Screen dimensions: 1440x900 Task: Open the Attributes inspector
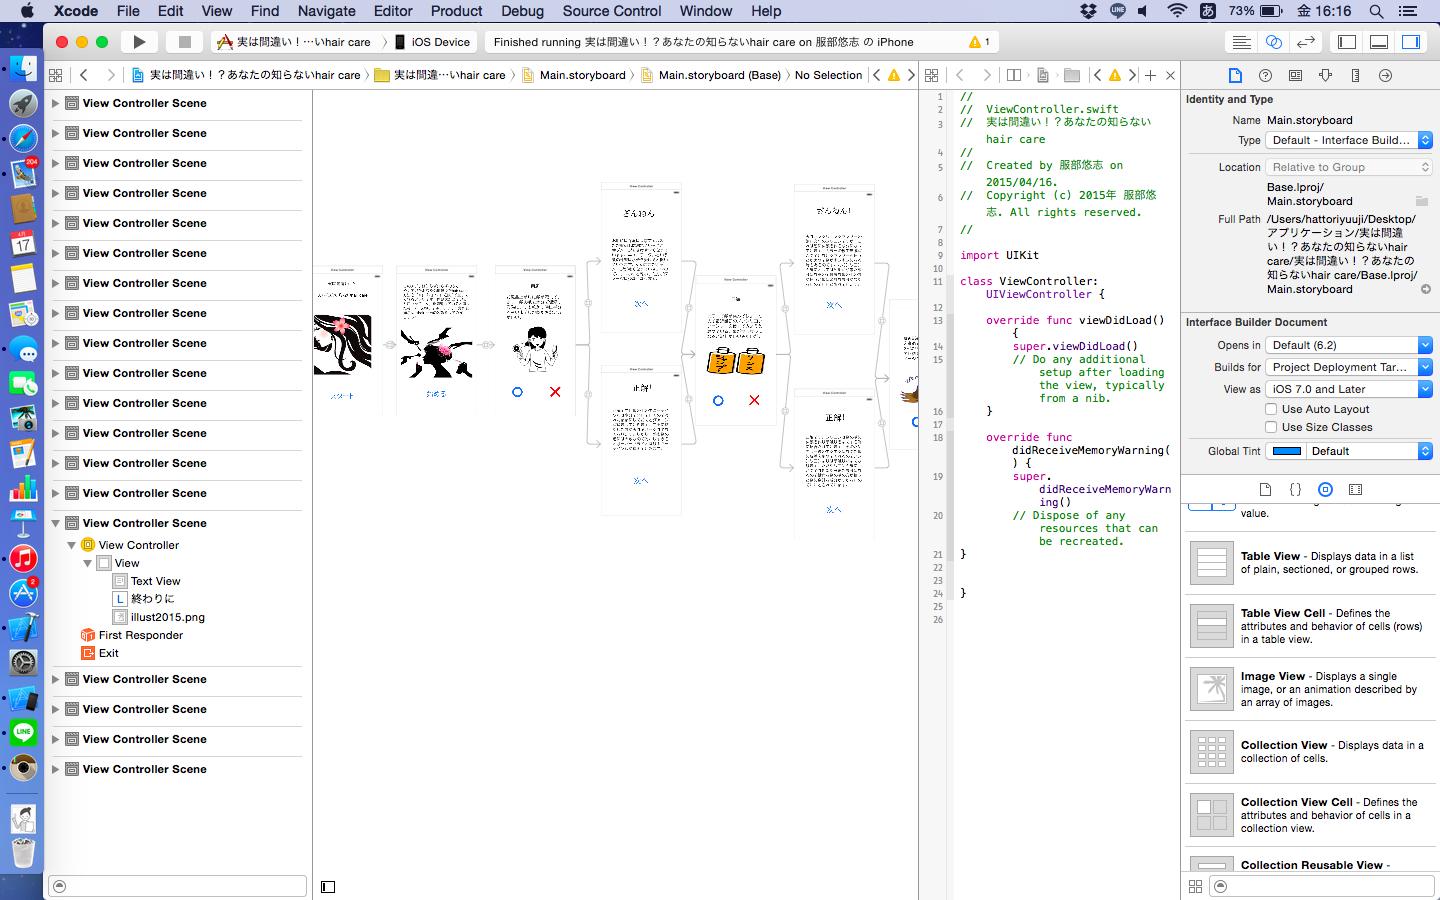coord(1325,75)
